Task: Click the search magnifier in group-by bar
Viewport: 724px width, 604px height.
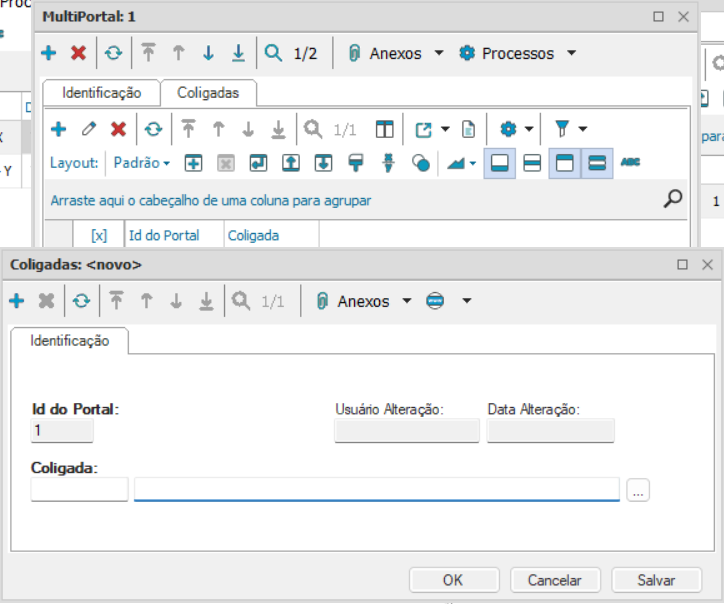Action: (x=673, y=199)
